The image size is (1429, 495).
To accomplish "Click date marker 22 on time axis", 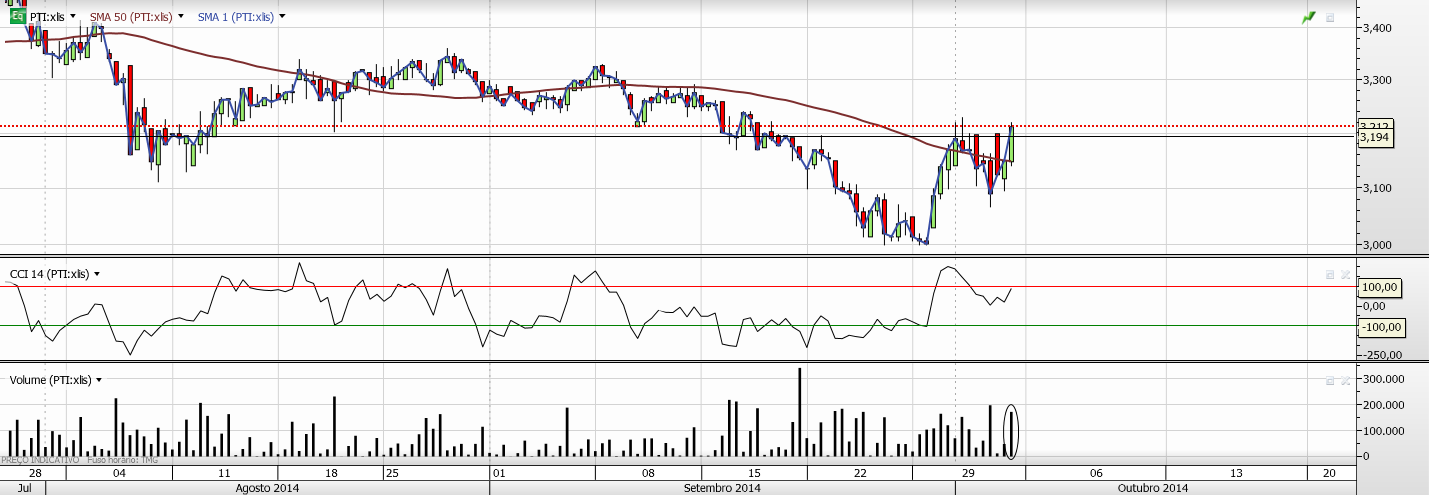I will point(860,473).
